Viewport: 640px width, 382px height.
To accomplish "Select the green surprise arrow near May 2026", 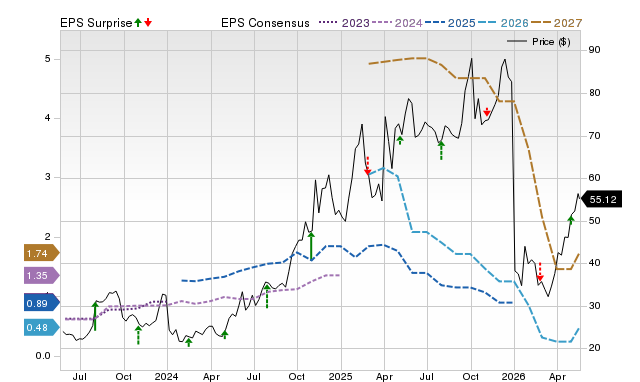I will point(571,220).
